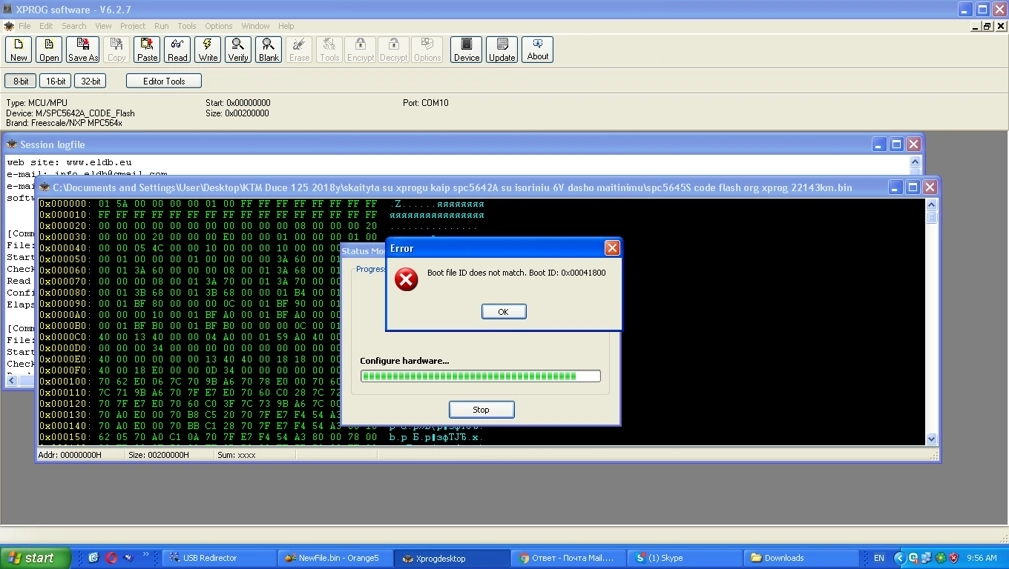Switch hex view to 8-bit mode
This screenshot has height=569, width=1009.
coord(20,81)
